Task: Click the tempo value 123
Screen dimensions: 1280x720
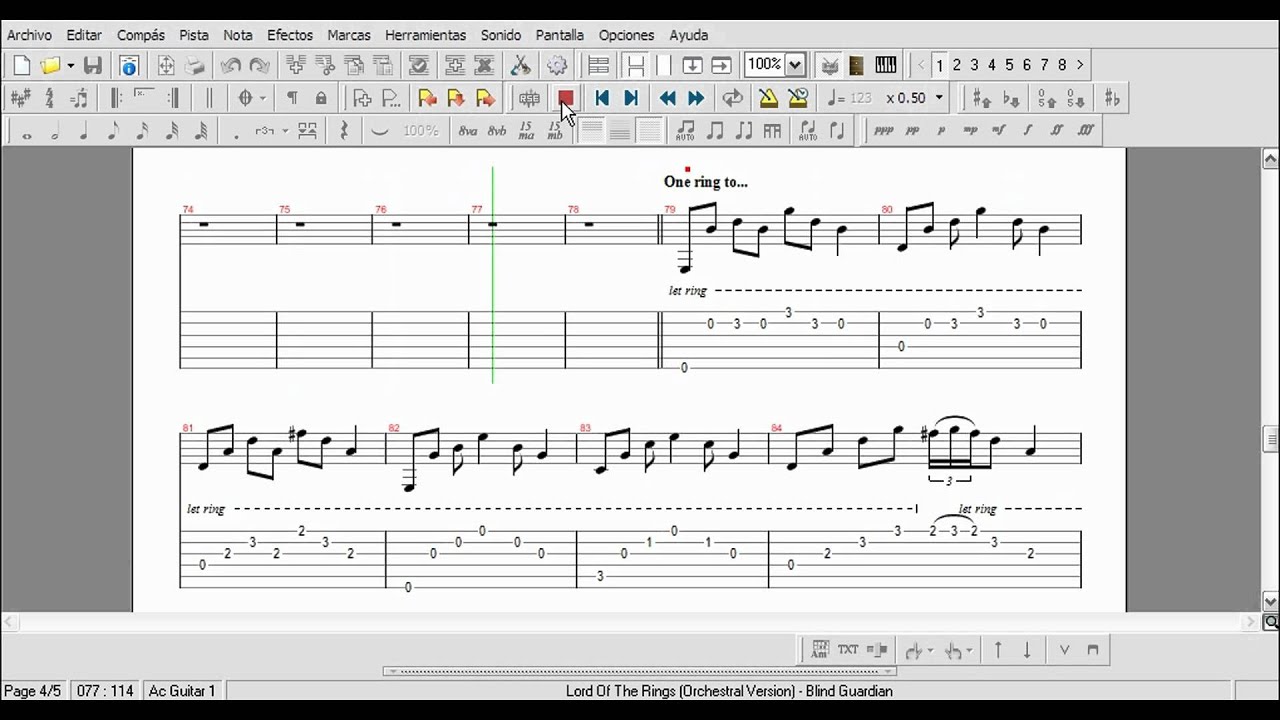Action: (860, 98)
